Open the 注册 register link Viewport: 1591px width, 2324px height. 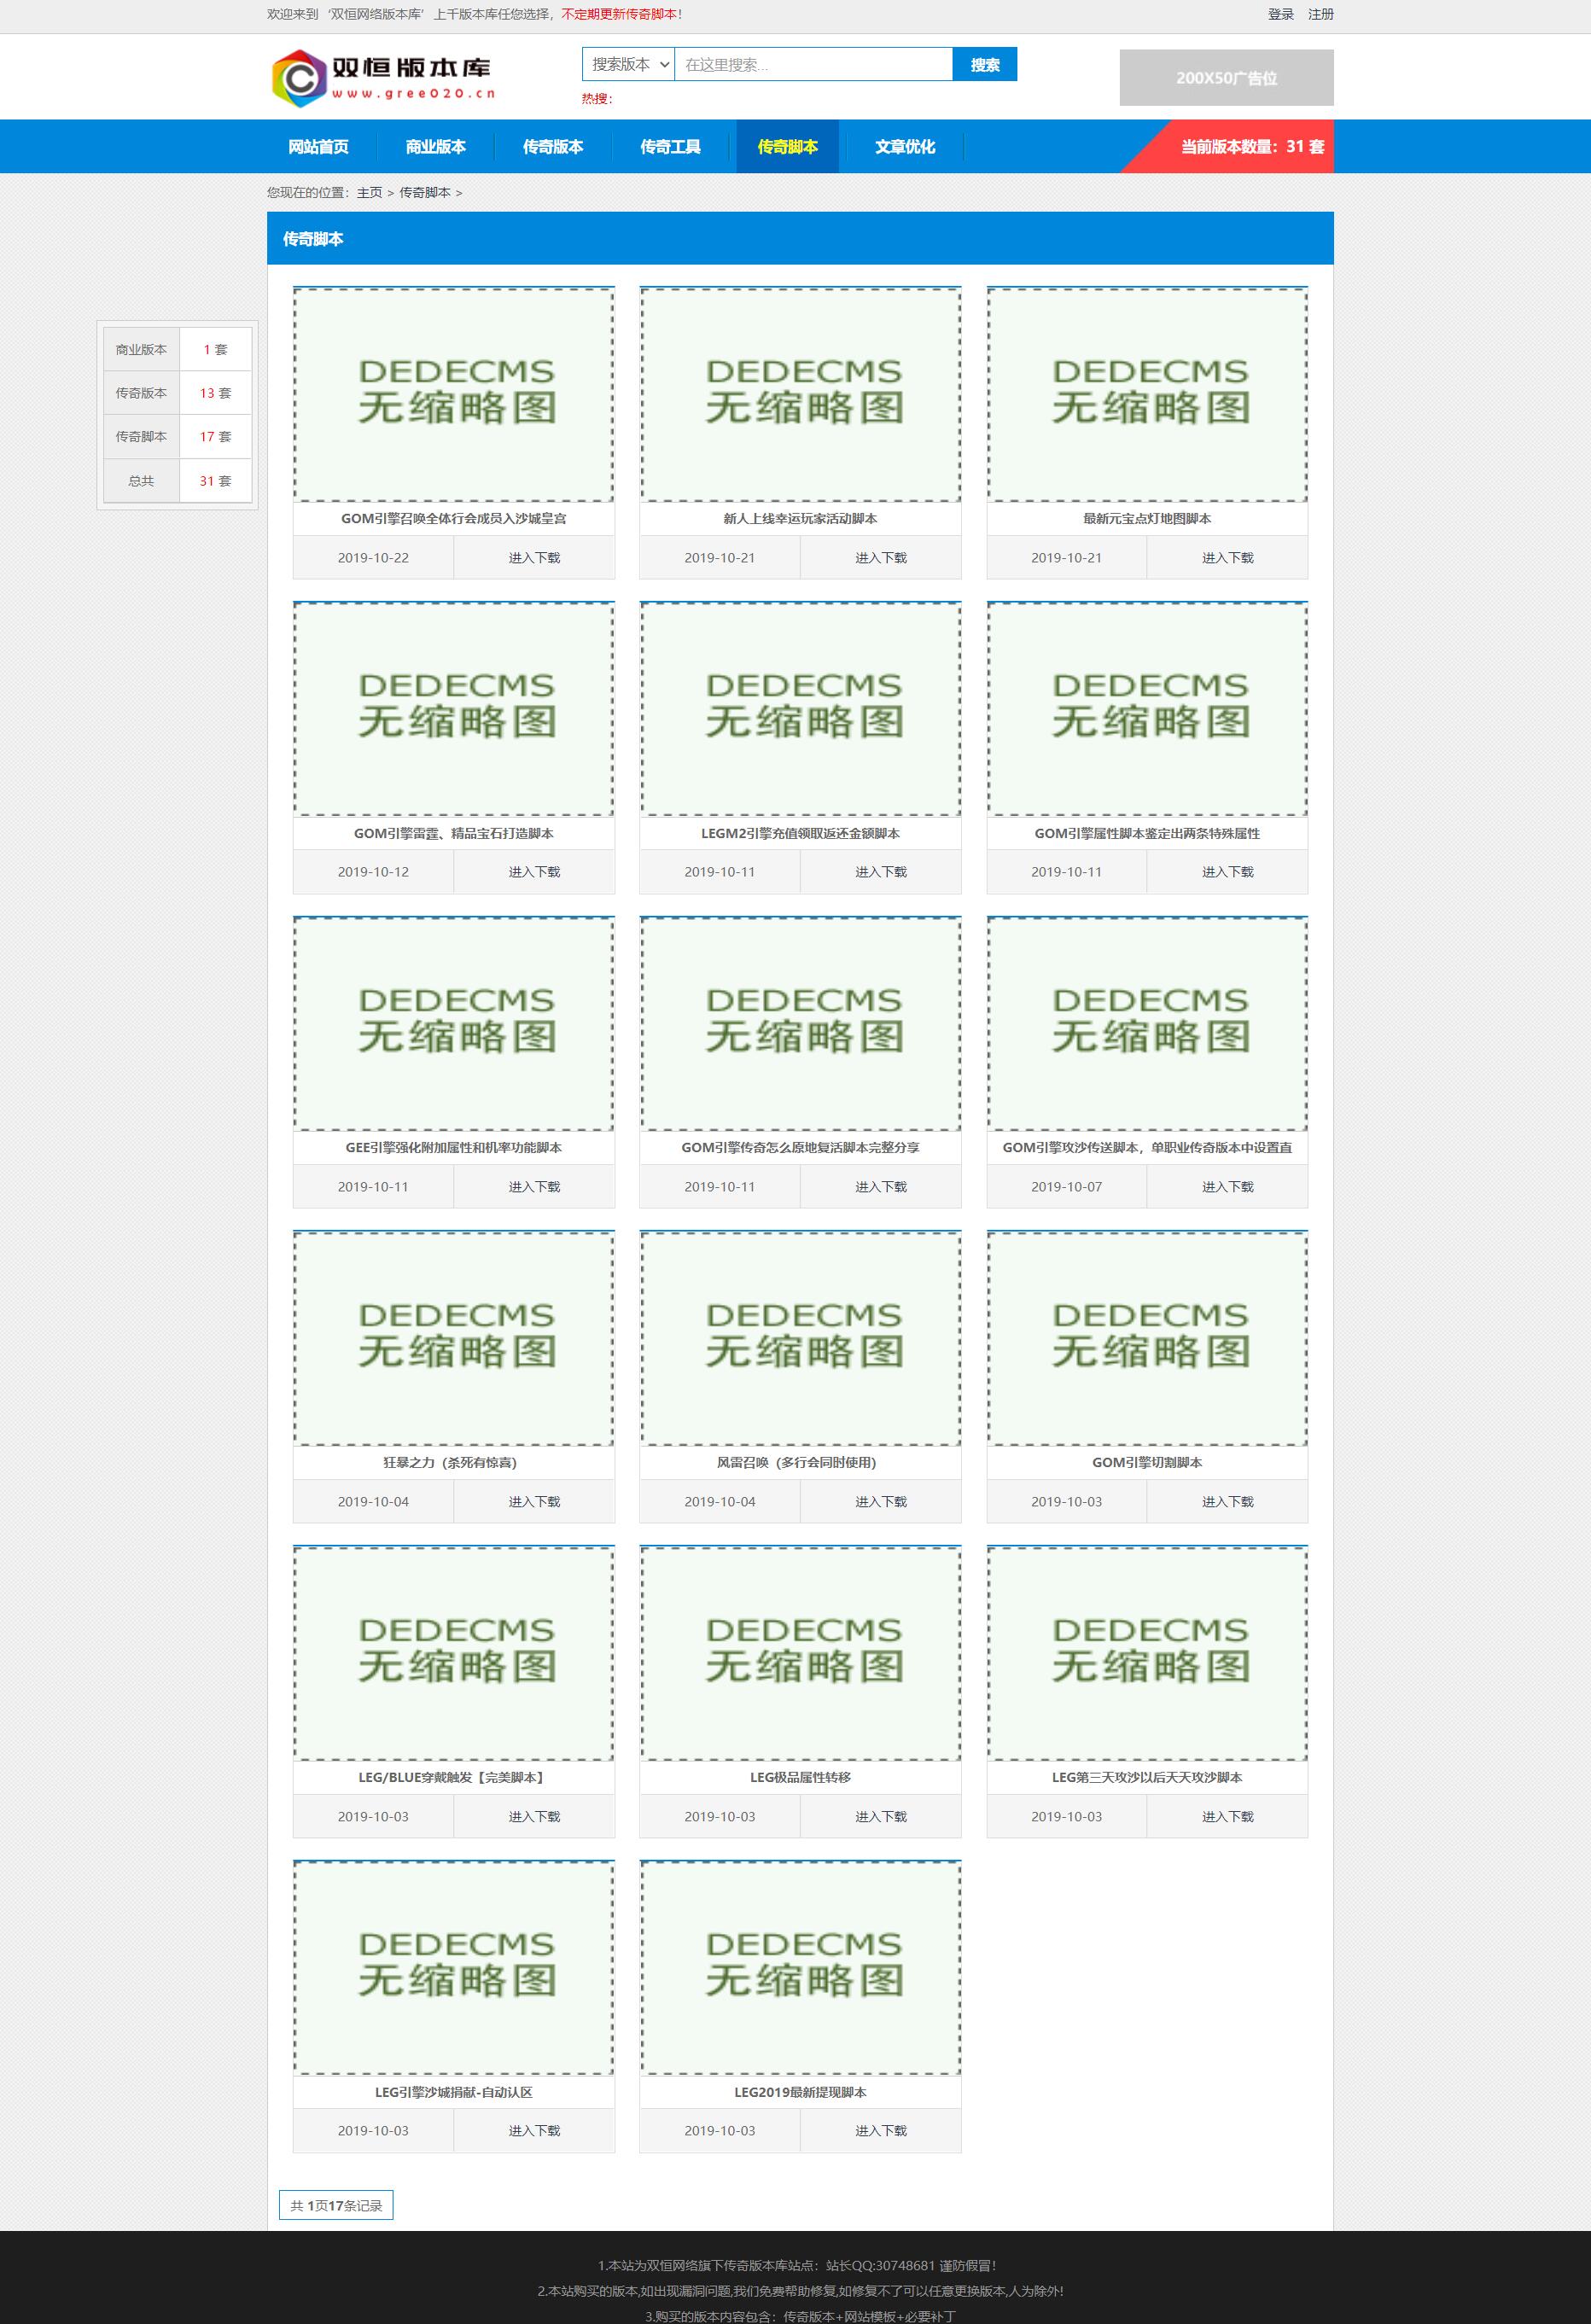click(1320, 14)
